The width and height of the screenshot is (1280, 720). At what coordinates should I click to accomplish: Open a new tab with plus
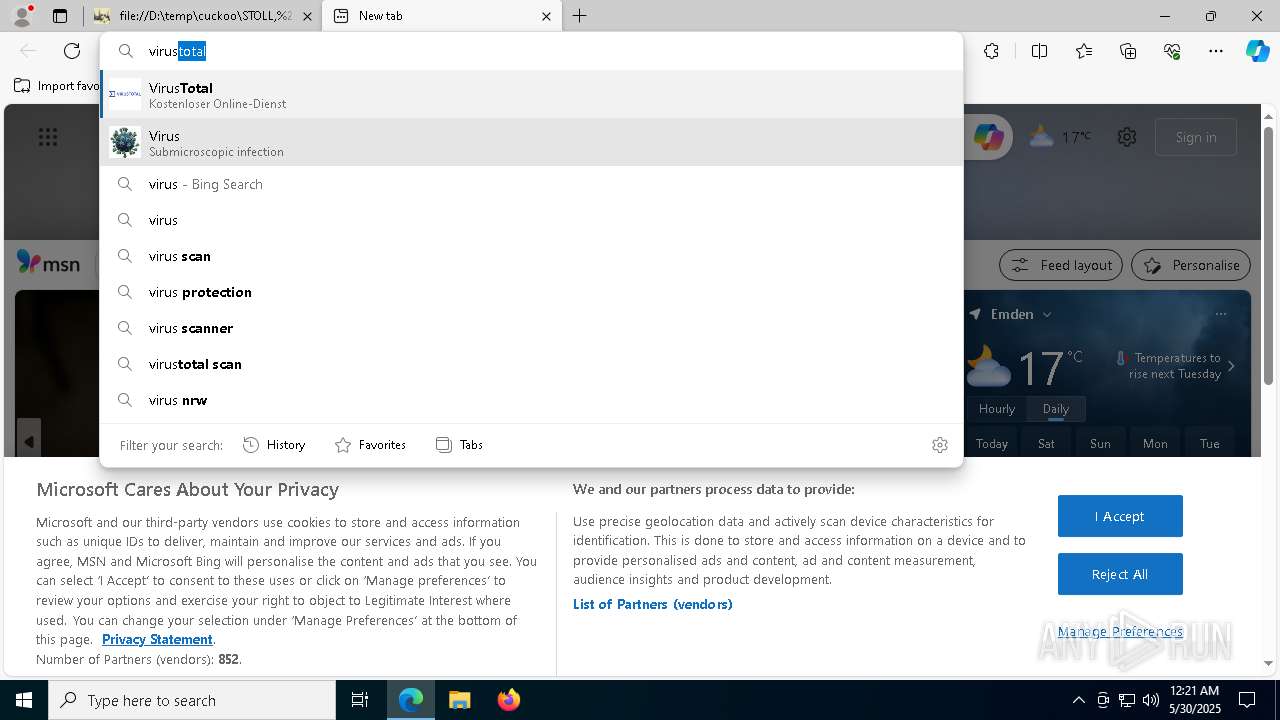click(580, 16)
